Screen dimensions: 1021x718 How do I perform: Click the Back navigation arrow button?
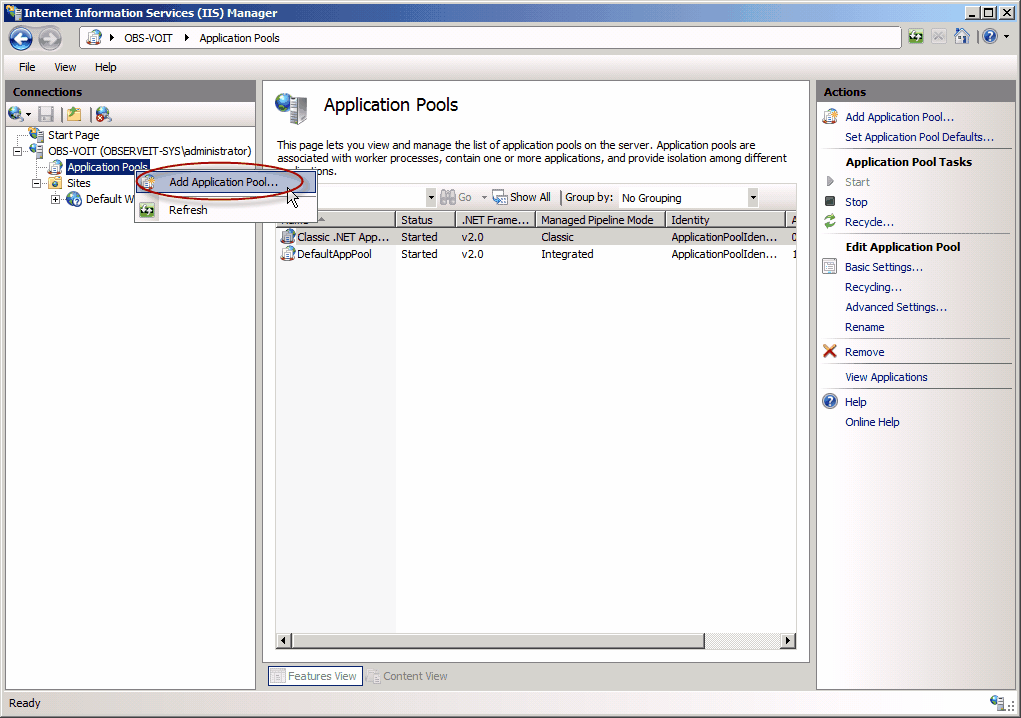pos(21,38)
